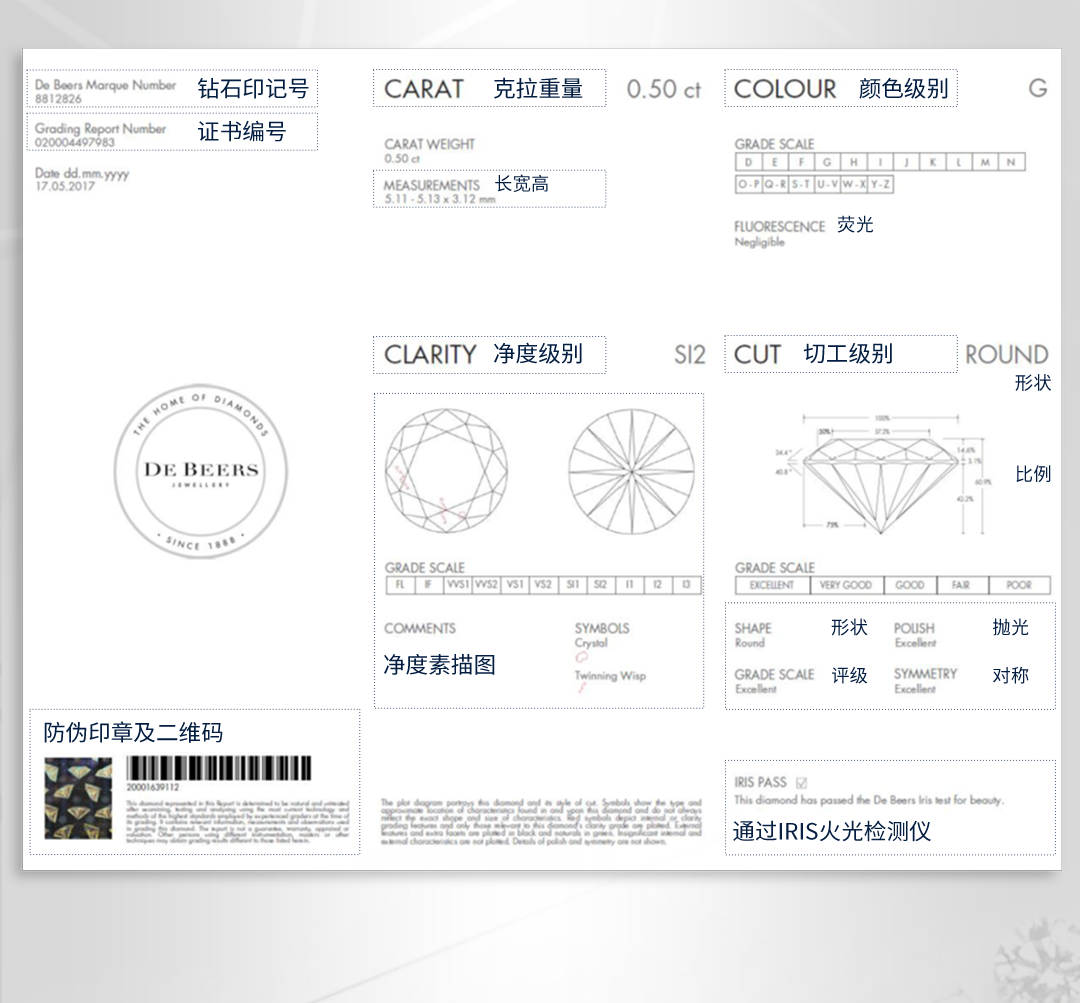Click the 钻石印记号 annotation

click(253, 89)
